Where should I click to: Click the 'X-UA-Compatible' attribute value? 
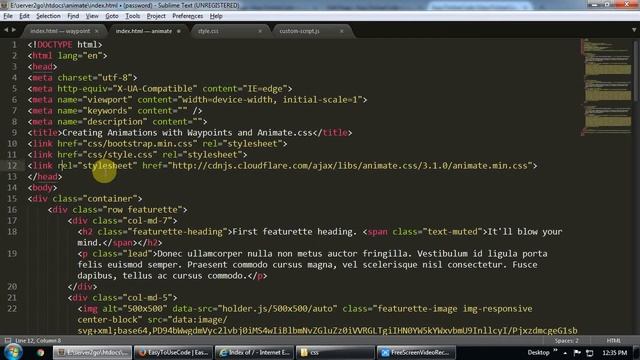[x=155, y=89]
